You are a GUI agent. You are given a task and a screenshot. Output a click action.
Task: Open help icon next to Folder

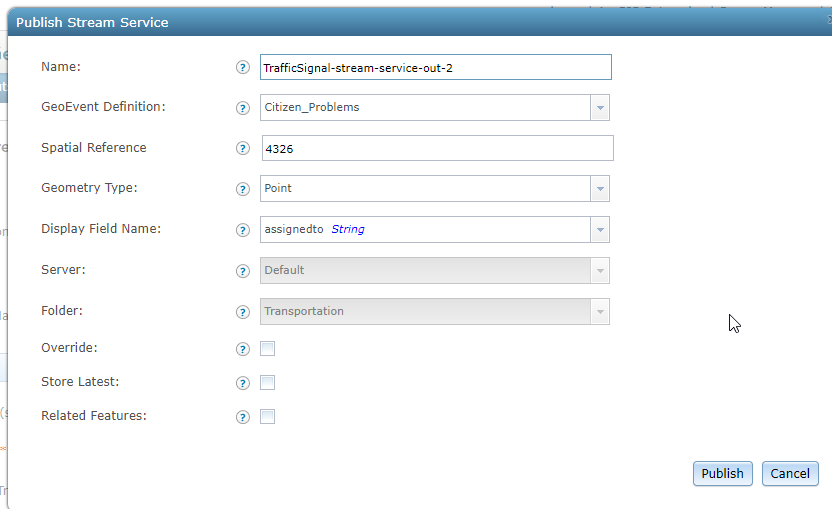click(x=242, y=312)
